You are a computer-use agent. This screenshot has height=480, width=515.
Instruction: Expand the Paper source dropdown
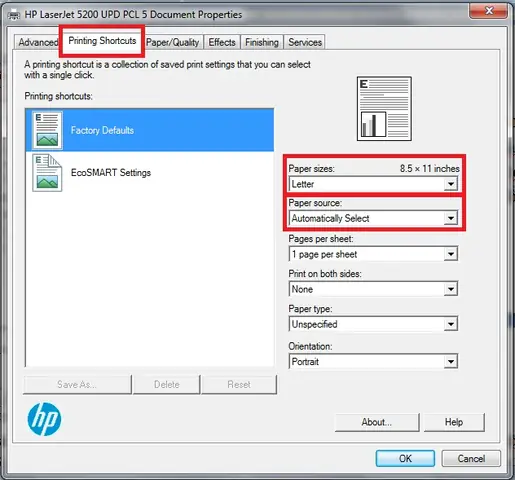tap(450, 218)
